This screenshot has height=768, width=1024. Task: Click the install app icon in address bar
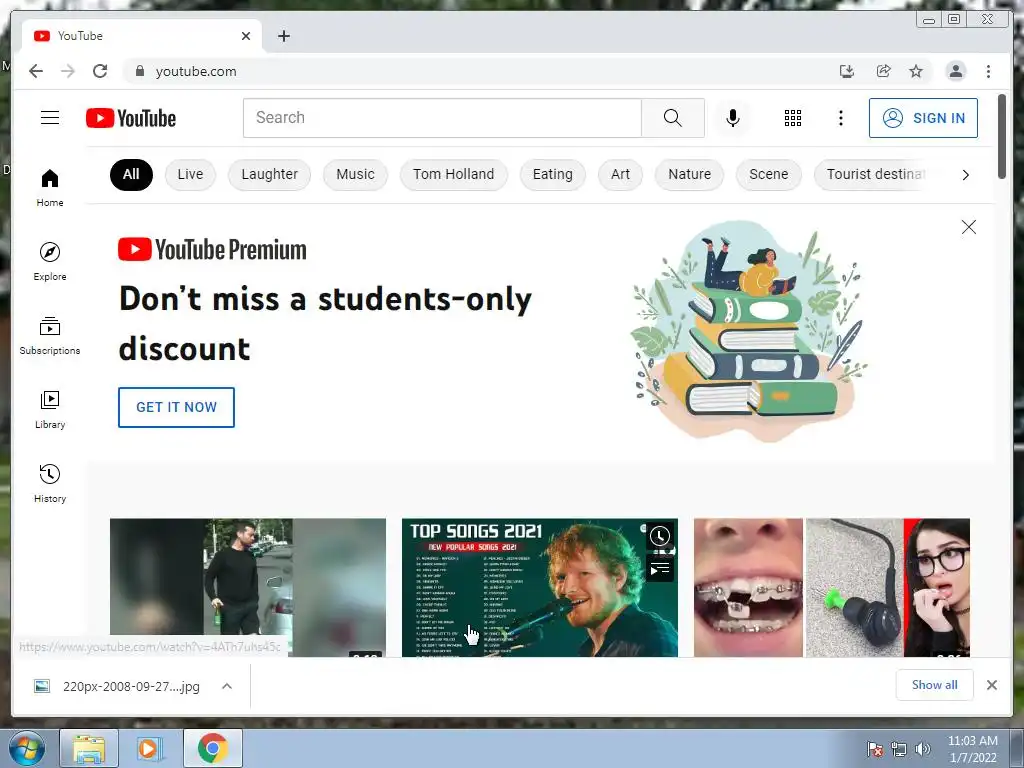coord(846,71)
